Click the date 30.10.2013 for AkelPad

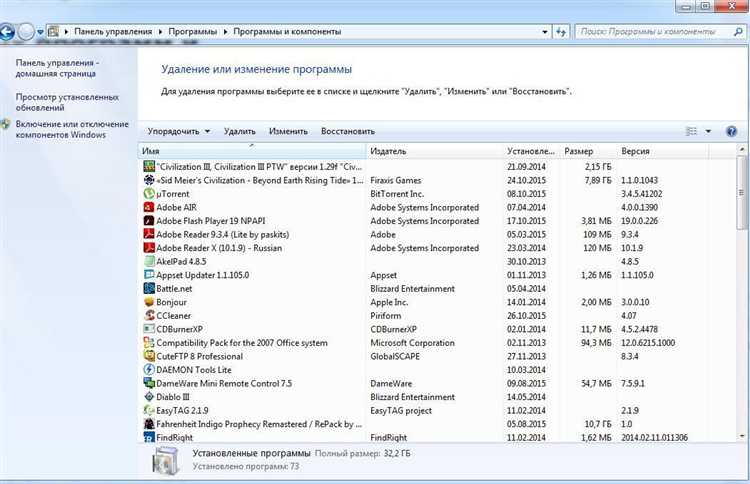526,262
